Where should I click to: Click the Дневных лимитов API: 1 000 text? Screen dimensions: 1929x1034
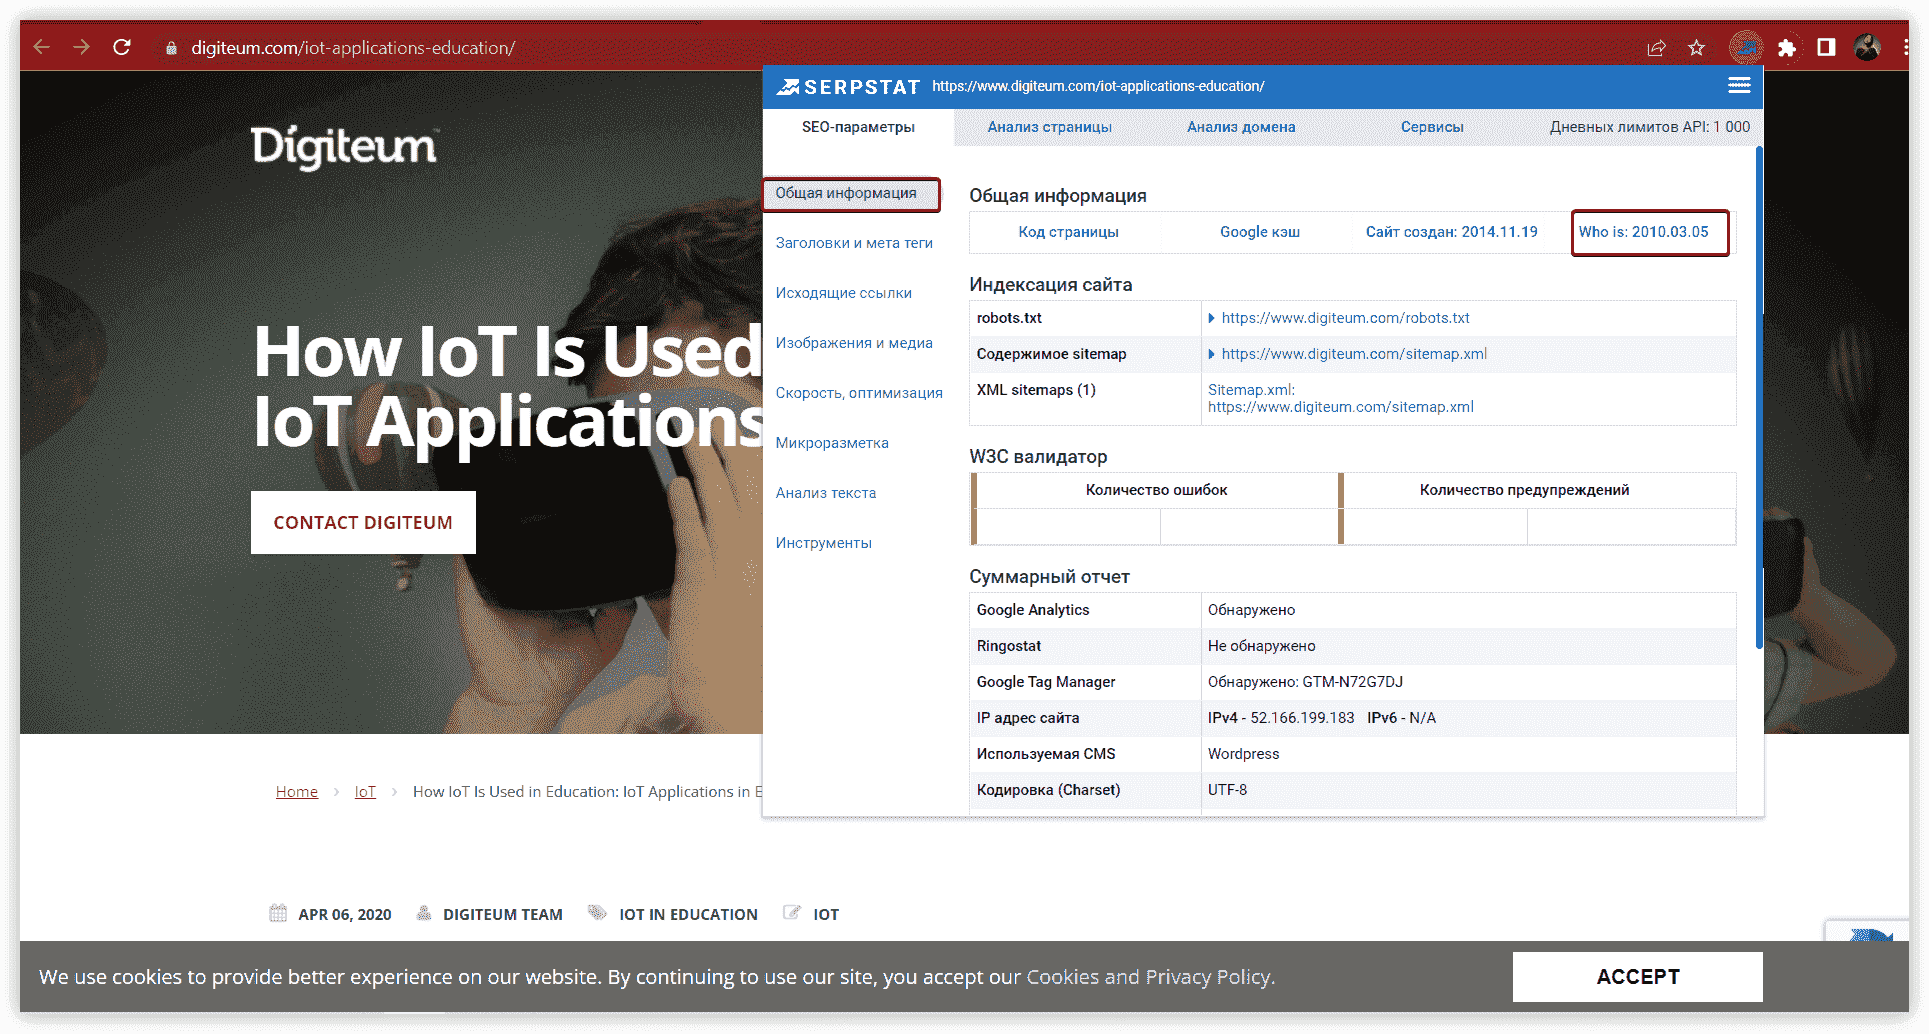coord(1649,127)
